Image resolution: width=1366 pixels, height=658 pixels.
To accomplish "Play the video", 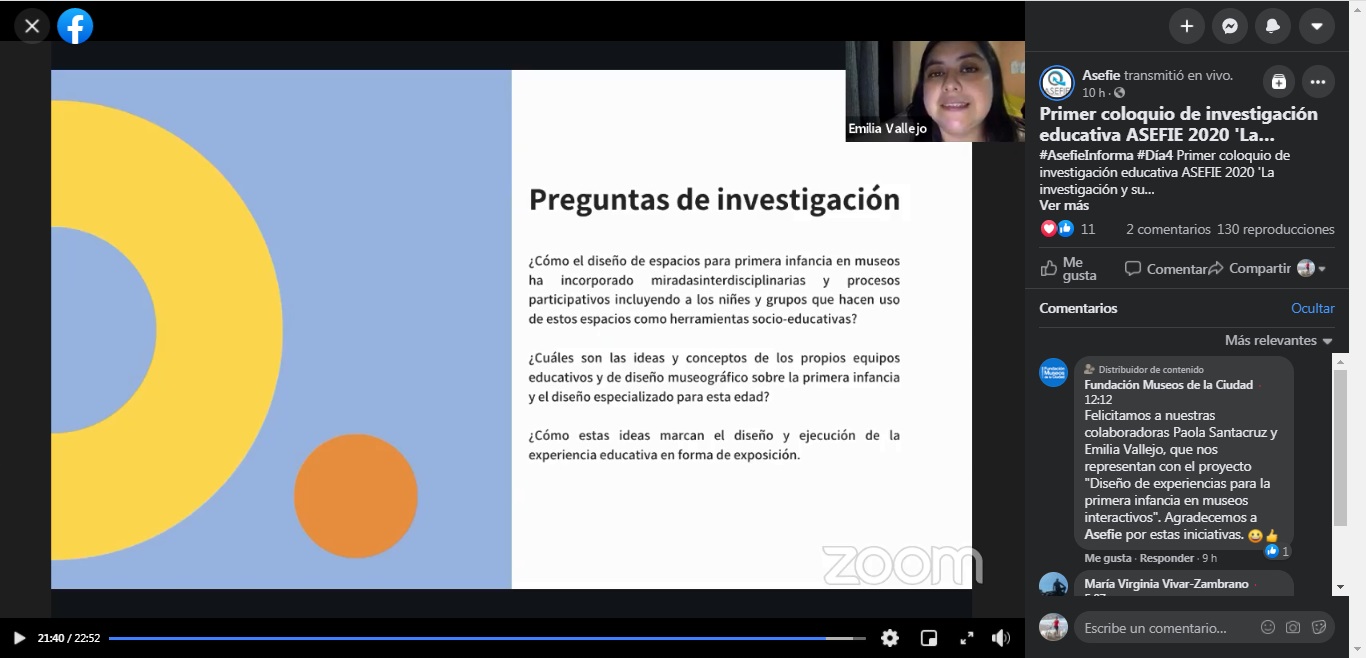I will tap(19, 638).
